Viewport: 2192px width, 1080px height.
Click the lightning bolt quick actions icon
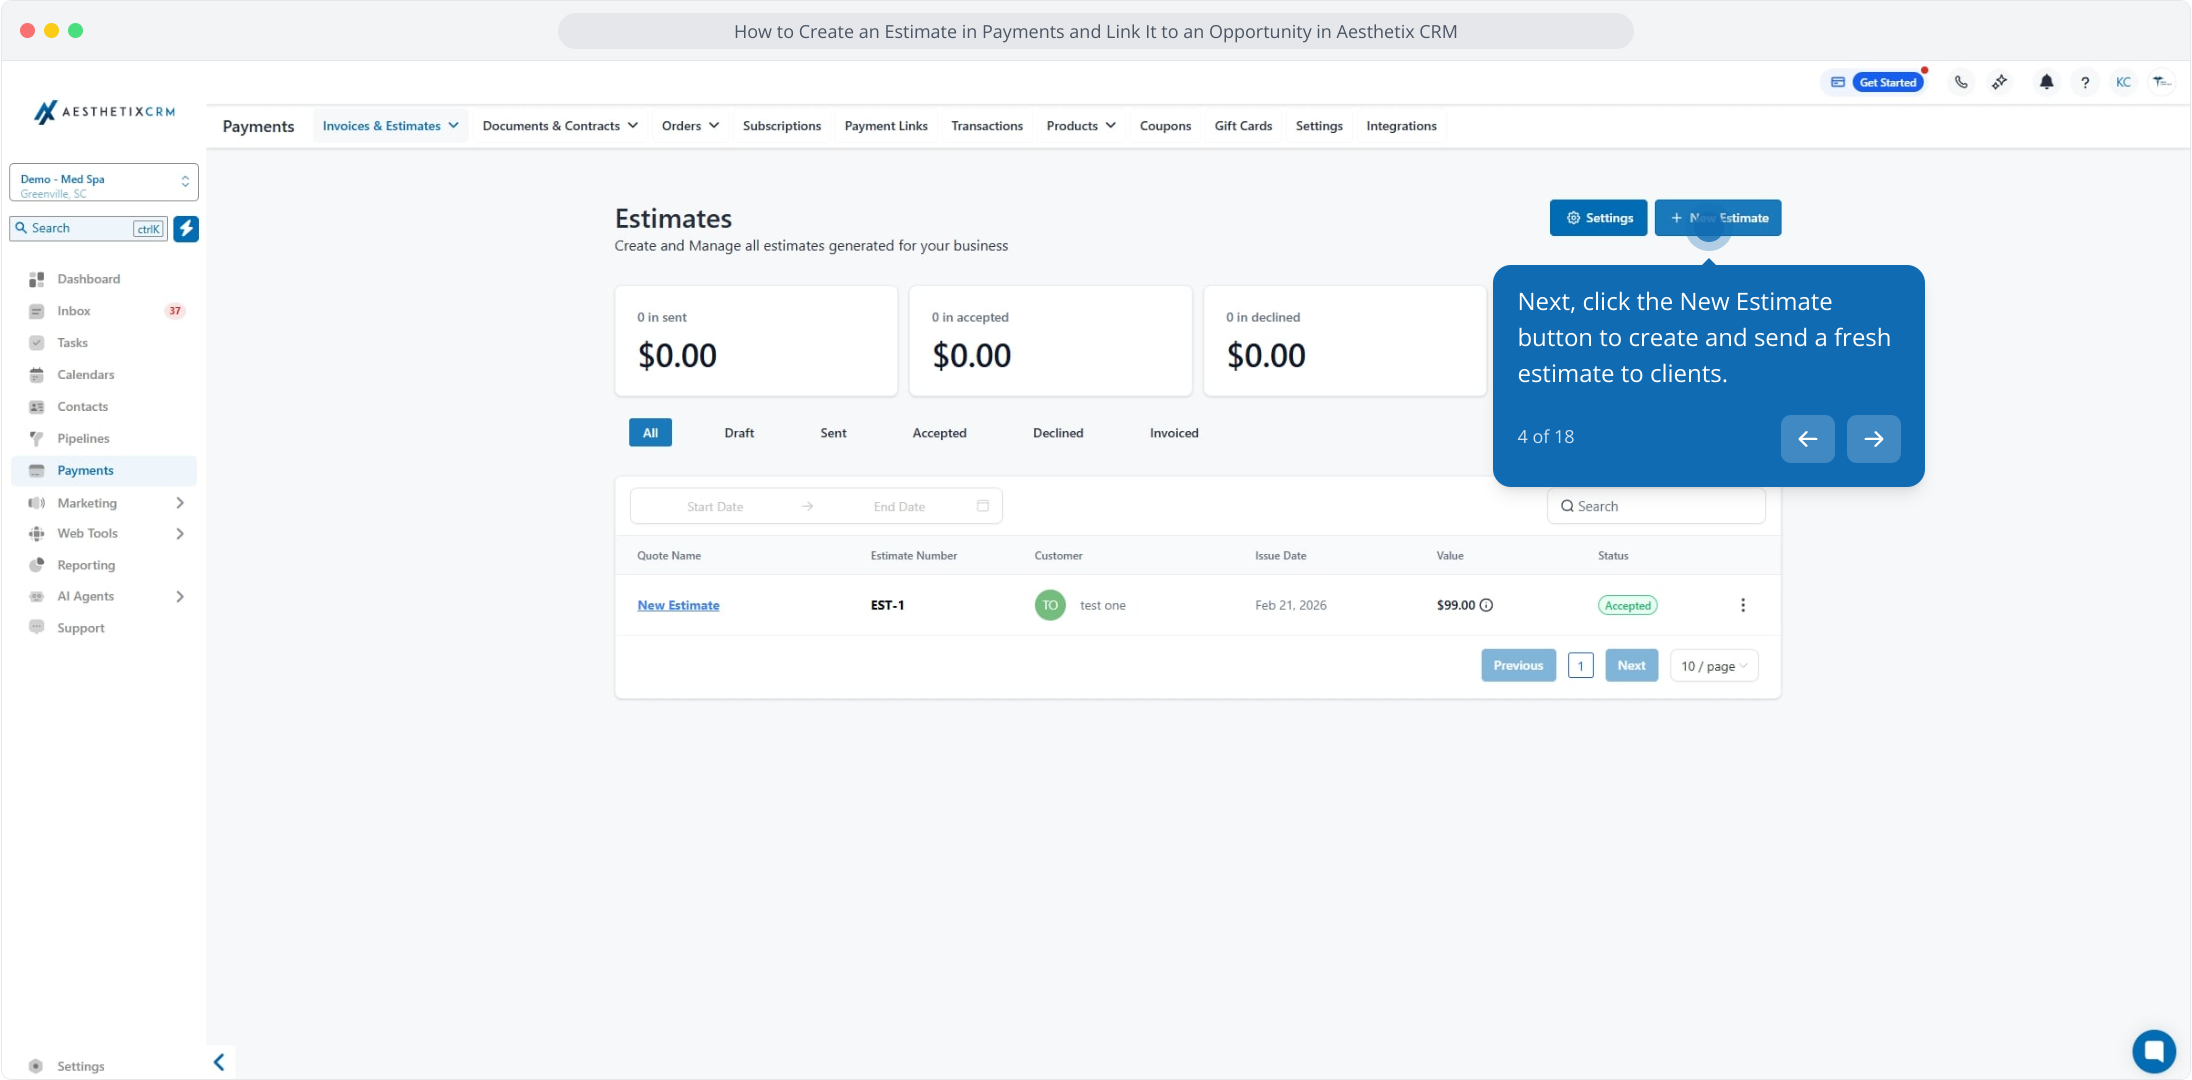pyautogui.click(x=186, y=228)
